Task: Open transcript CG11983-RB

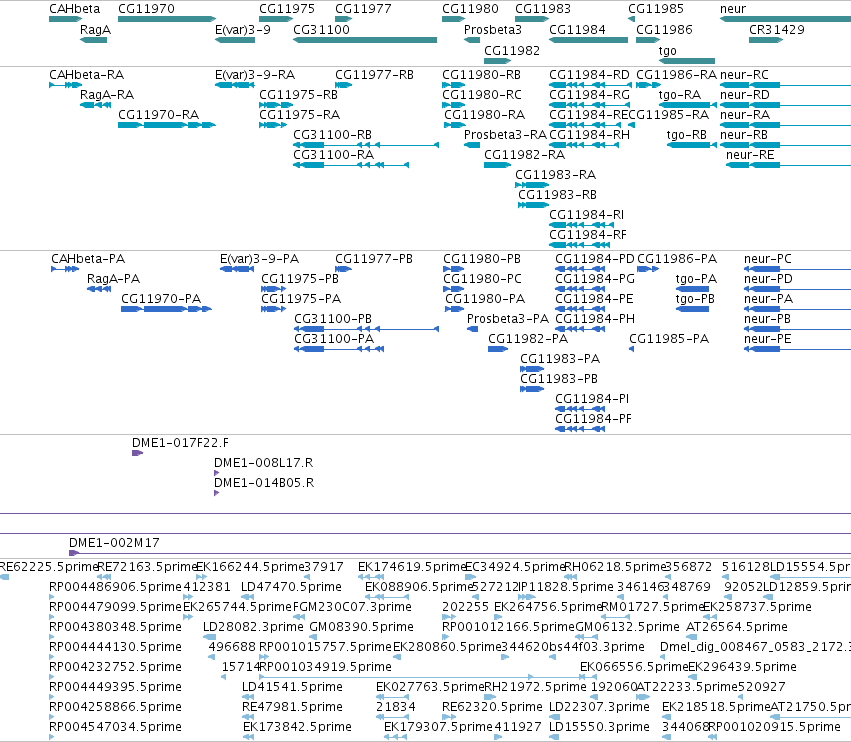Action: pos(534,205)
